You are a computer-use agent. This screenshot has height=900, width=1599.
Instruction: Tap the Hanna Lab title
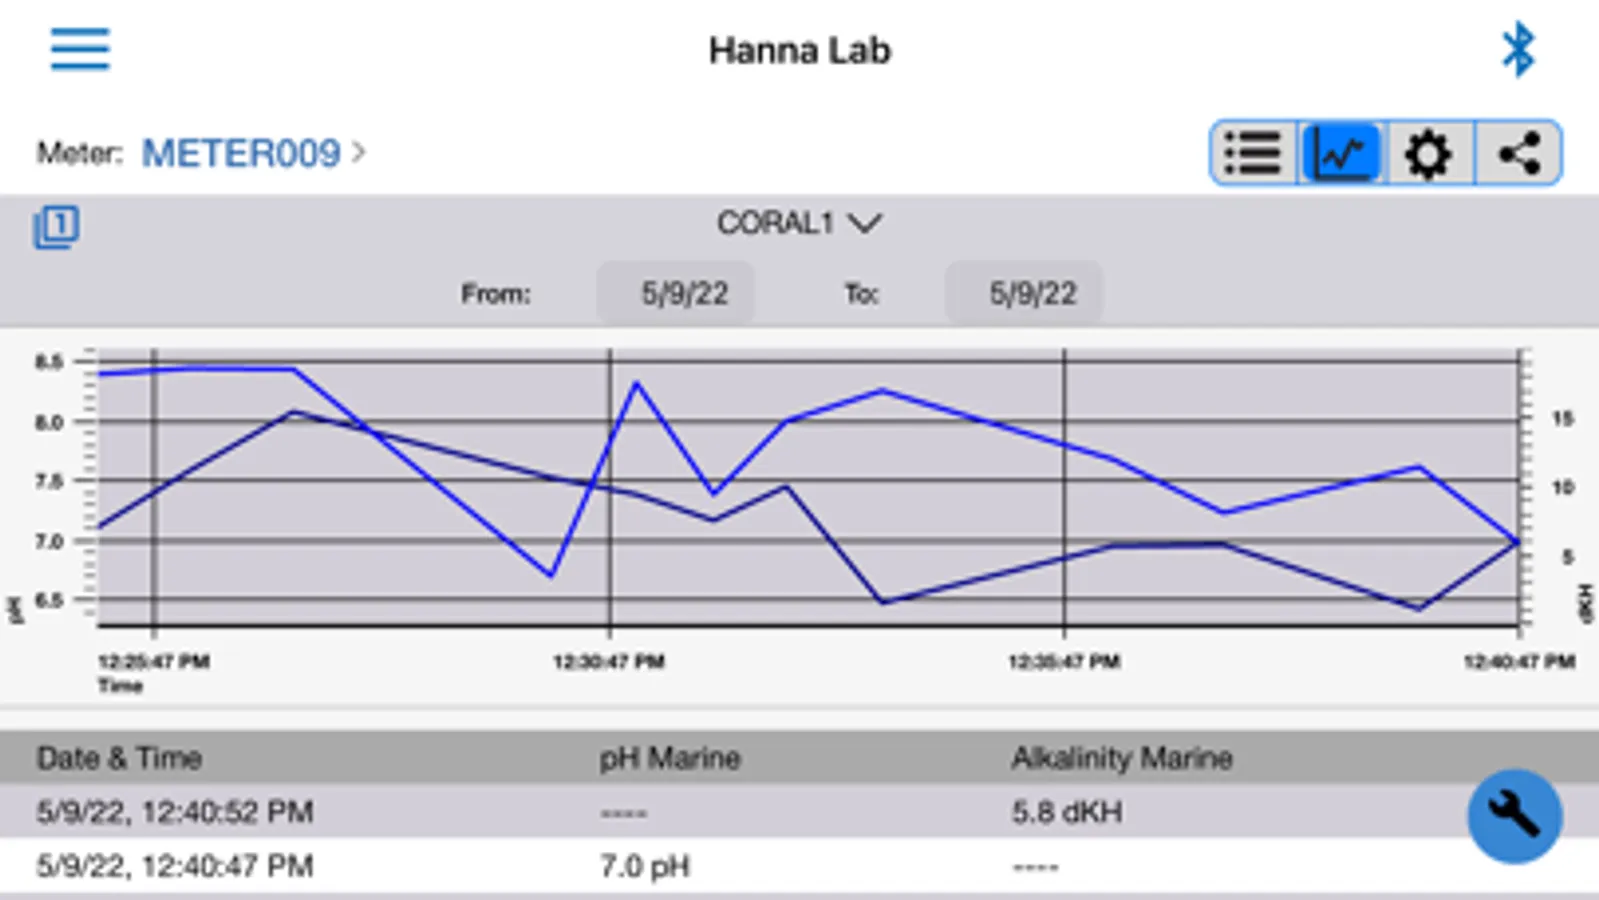[799, 50]
